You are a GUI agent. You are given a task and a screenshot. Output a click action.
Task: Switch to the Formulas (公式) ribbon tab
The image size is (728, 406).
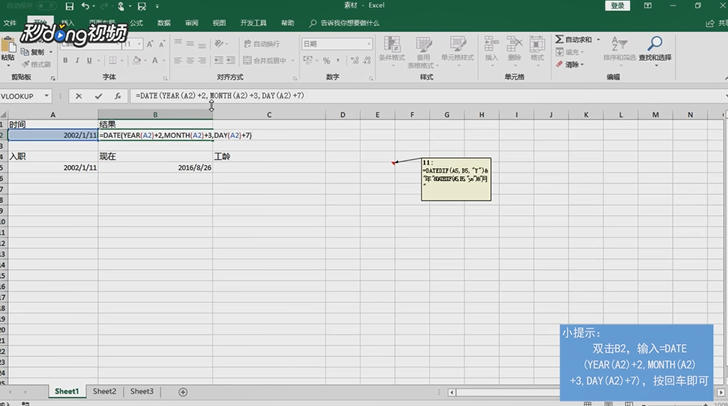[x=136, y=23]
